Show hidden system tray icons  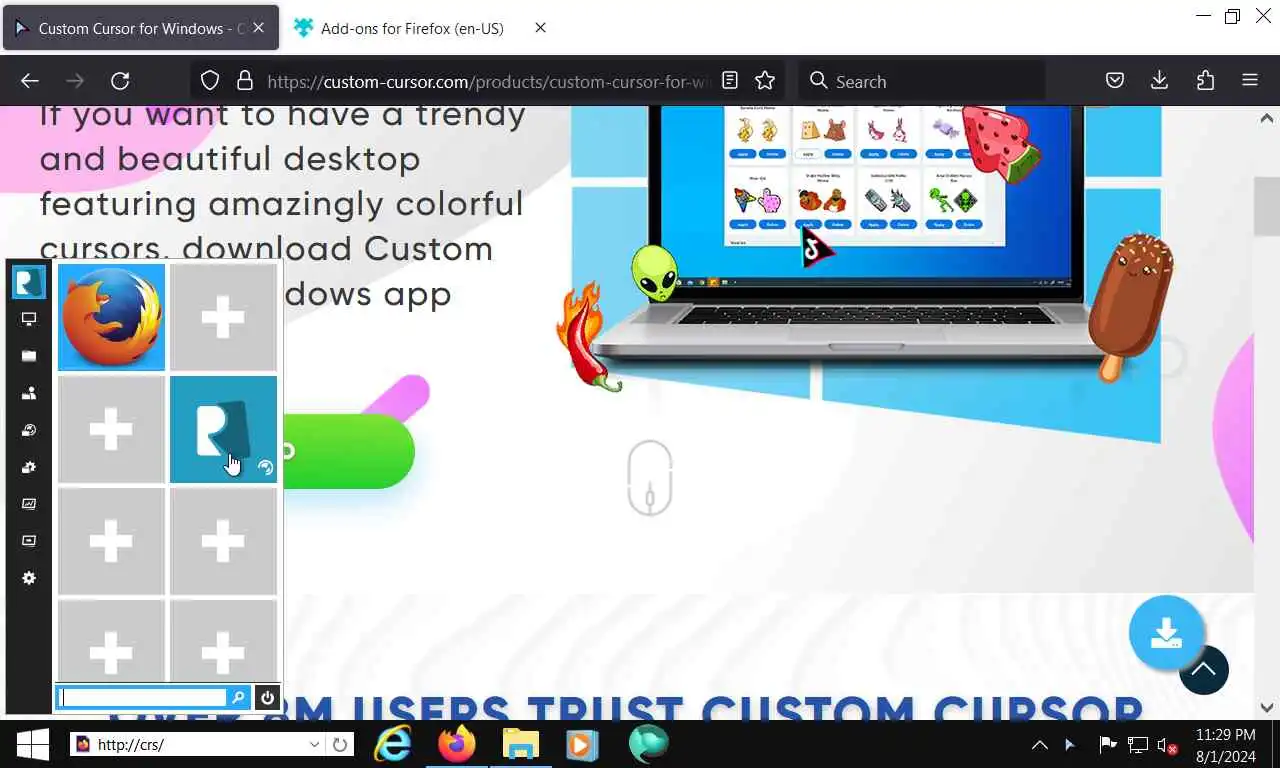[1040, 744]
